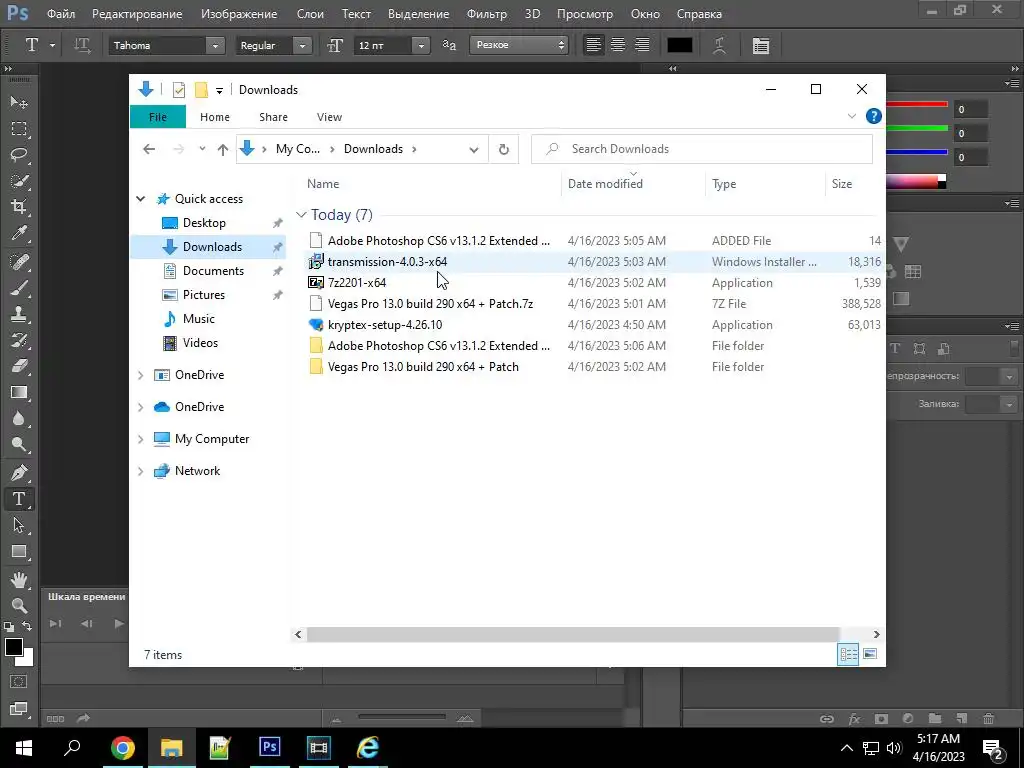Right-align text in Photoshop options bar
This screenshot has height=768, width=1024.
642,44
